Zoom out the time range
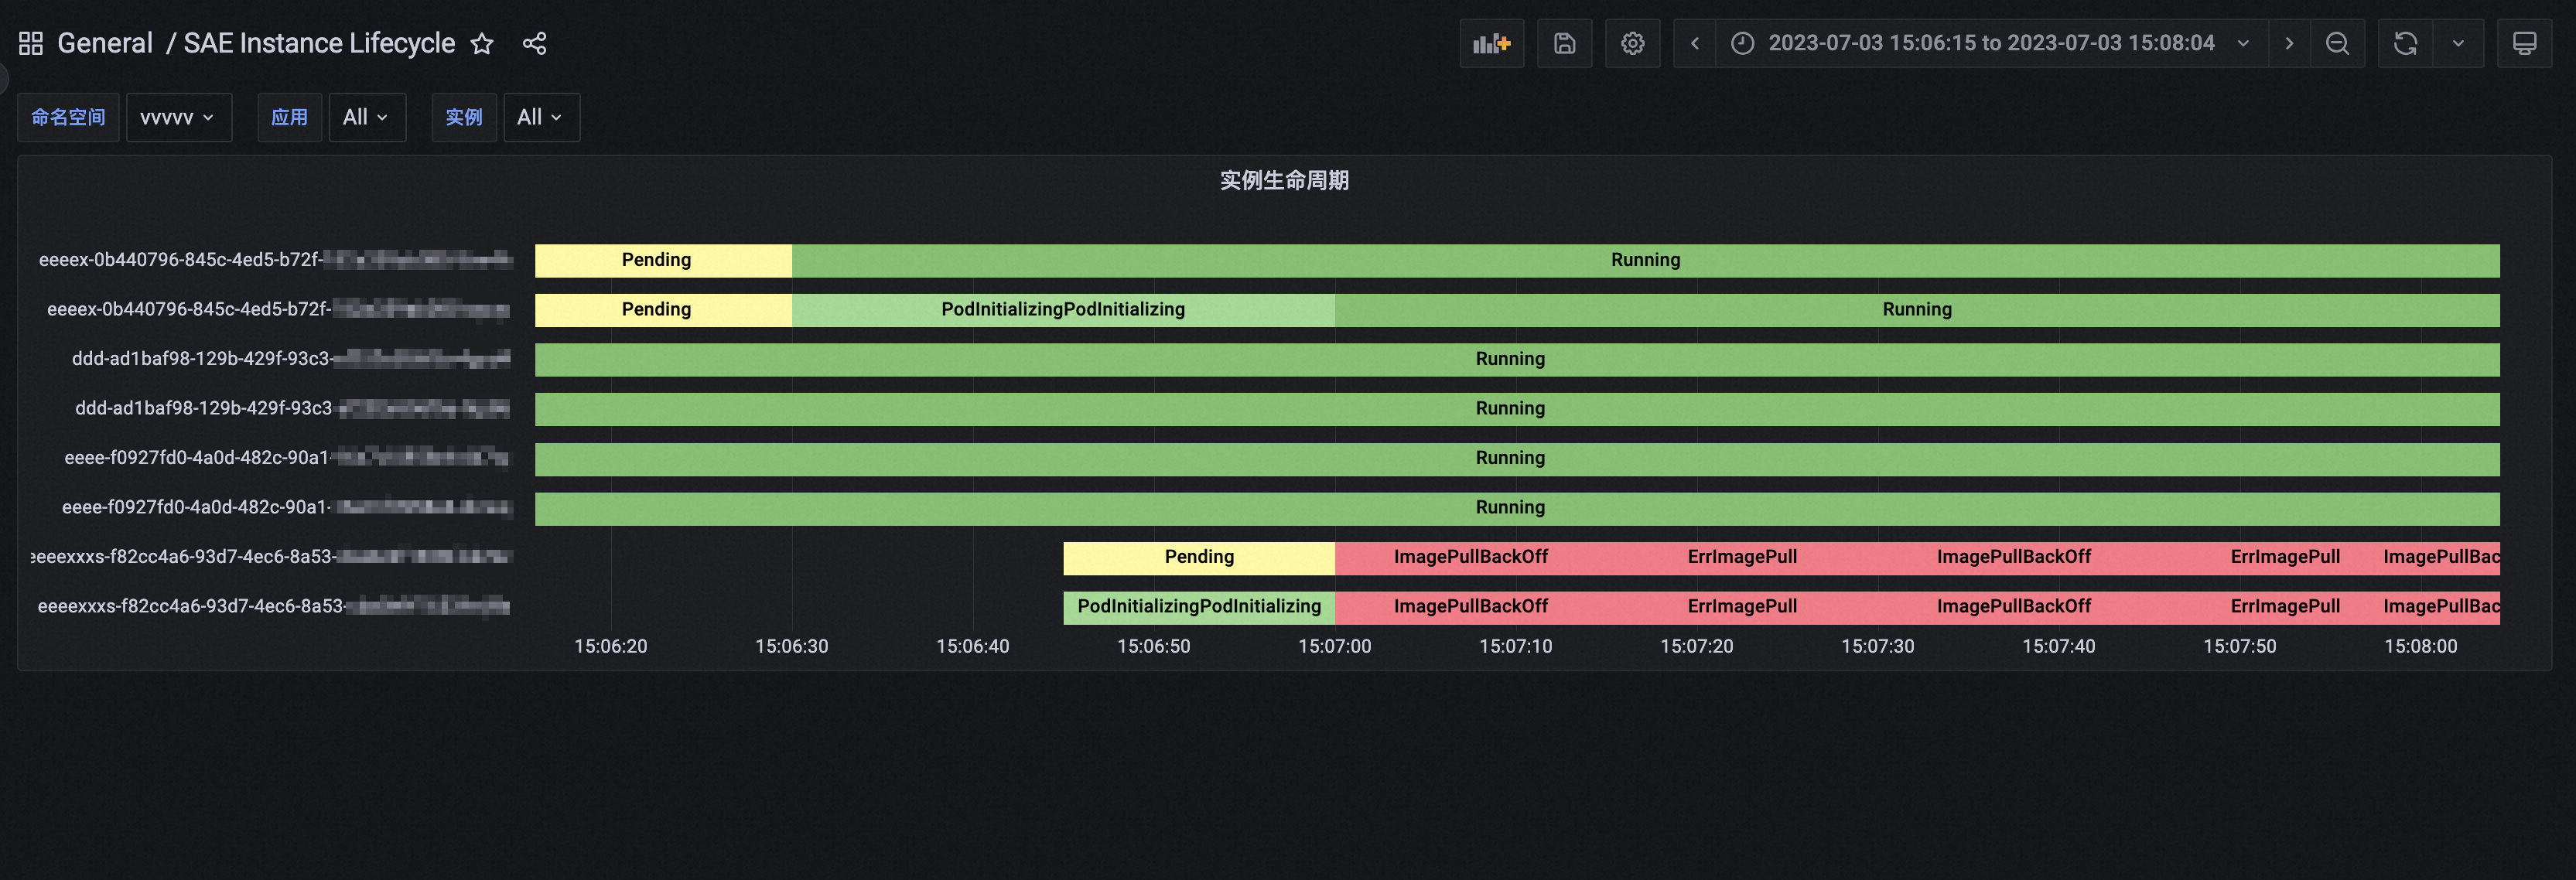2576x880 pixels. 2337,43
